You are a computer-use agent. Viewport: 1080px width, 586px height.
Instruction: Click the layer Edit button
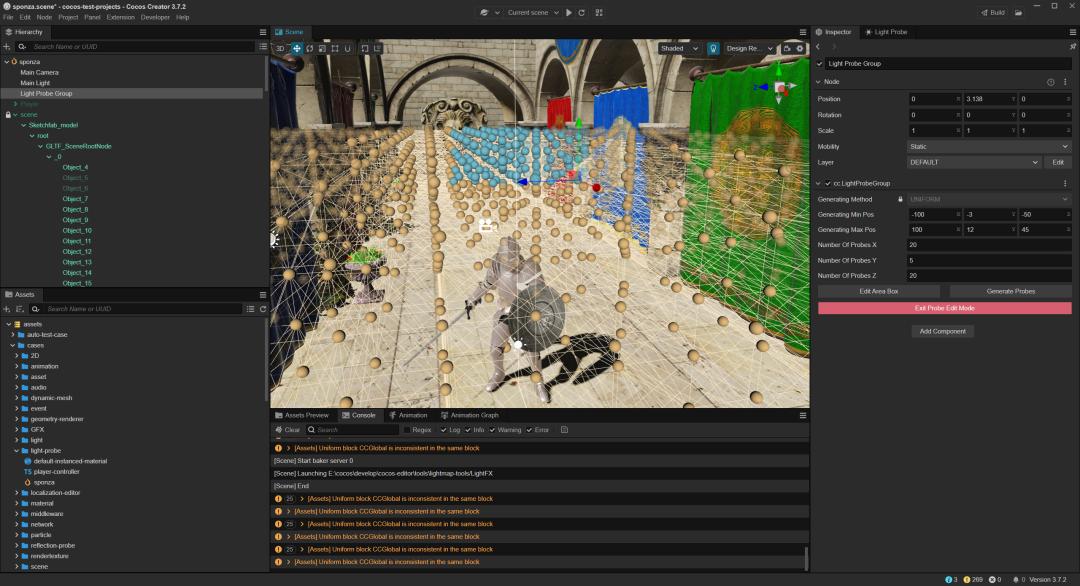pos(1058,163)
